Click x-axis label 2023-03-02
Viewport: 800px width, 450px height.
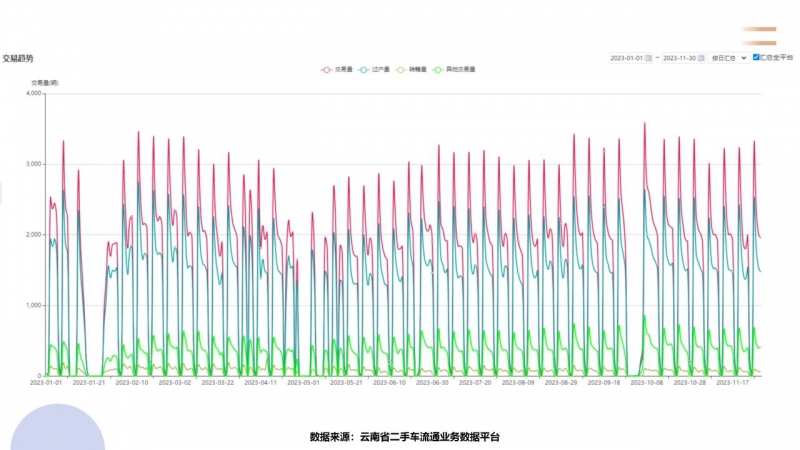(174, 383)
